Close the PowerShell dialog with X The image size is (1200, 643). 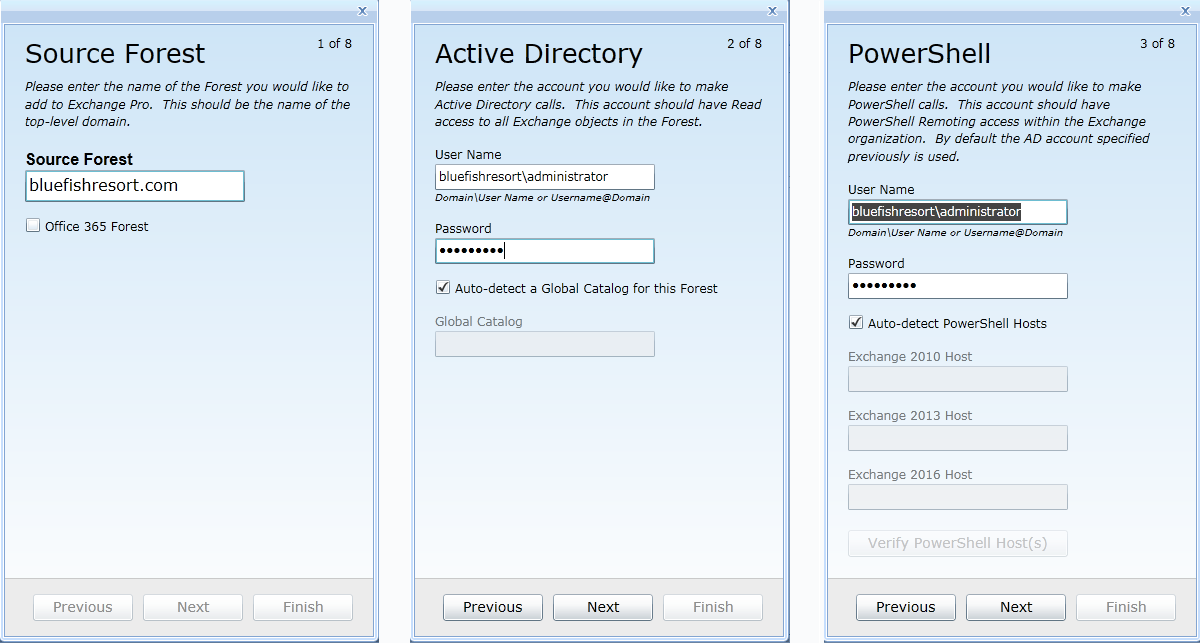pyautogui.click(x=1185, y=10)
